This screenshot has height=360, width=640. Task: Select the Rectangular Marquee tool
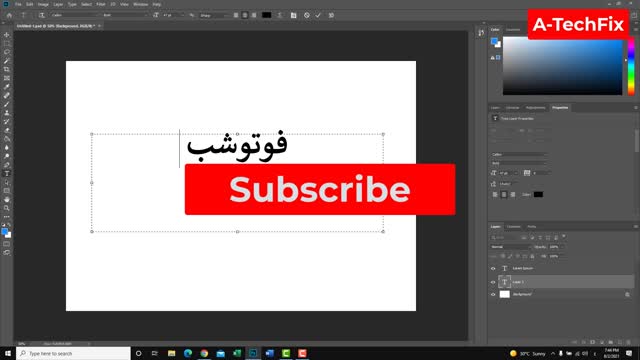point(7,43)
